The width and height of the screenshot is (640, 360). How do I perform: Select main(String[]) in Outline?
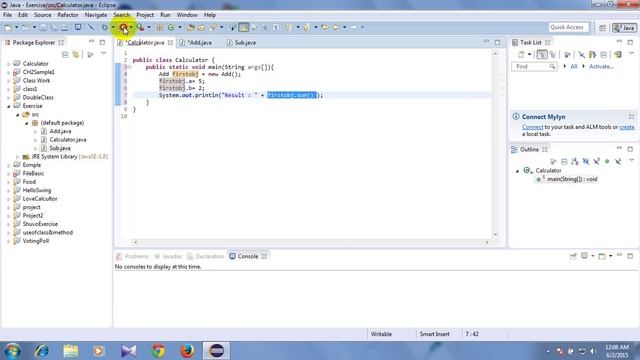coord(572,179)
